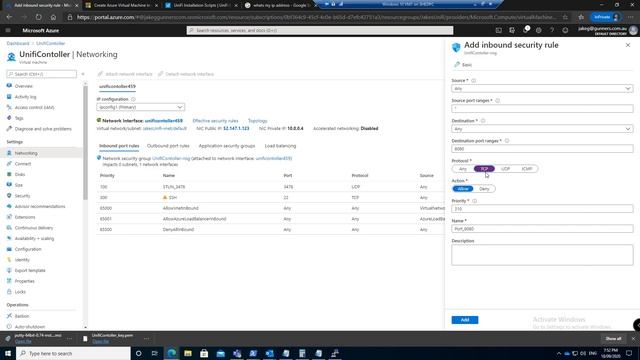
Task: Click the Add button
Action: point(465,320)
